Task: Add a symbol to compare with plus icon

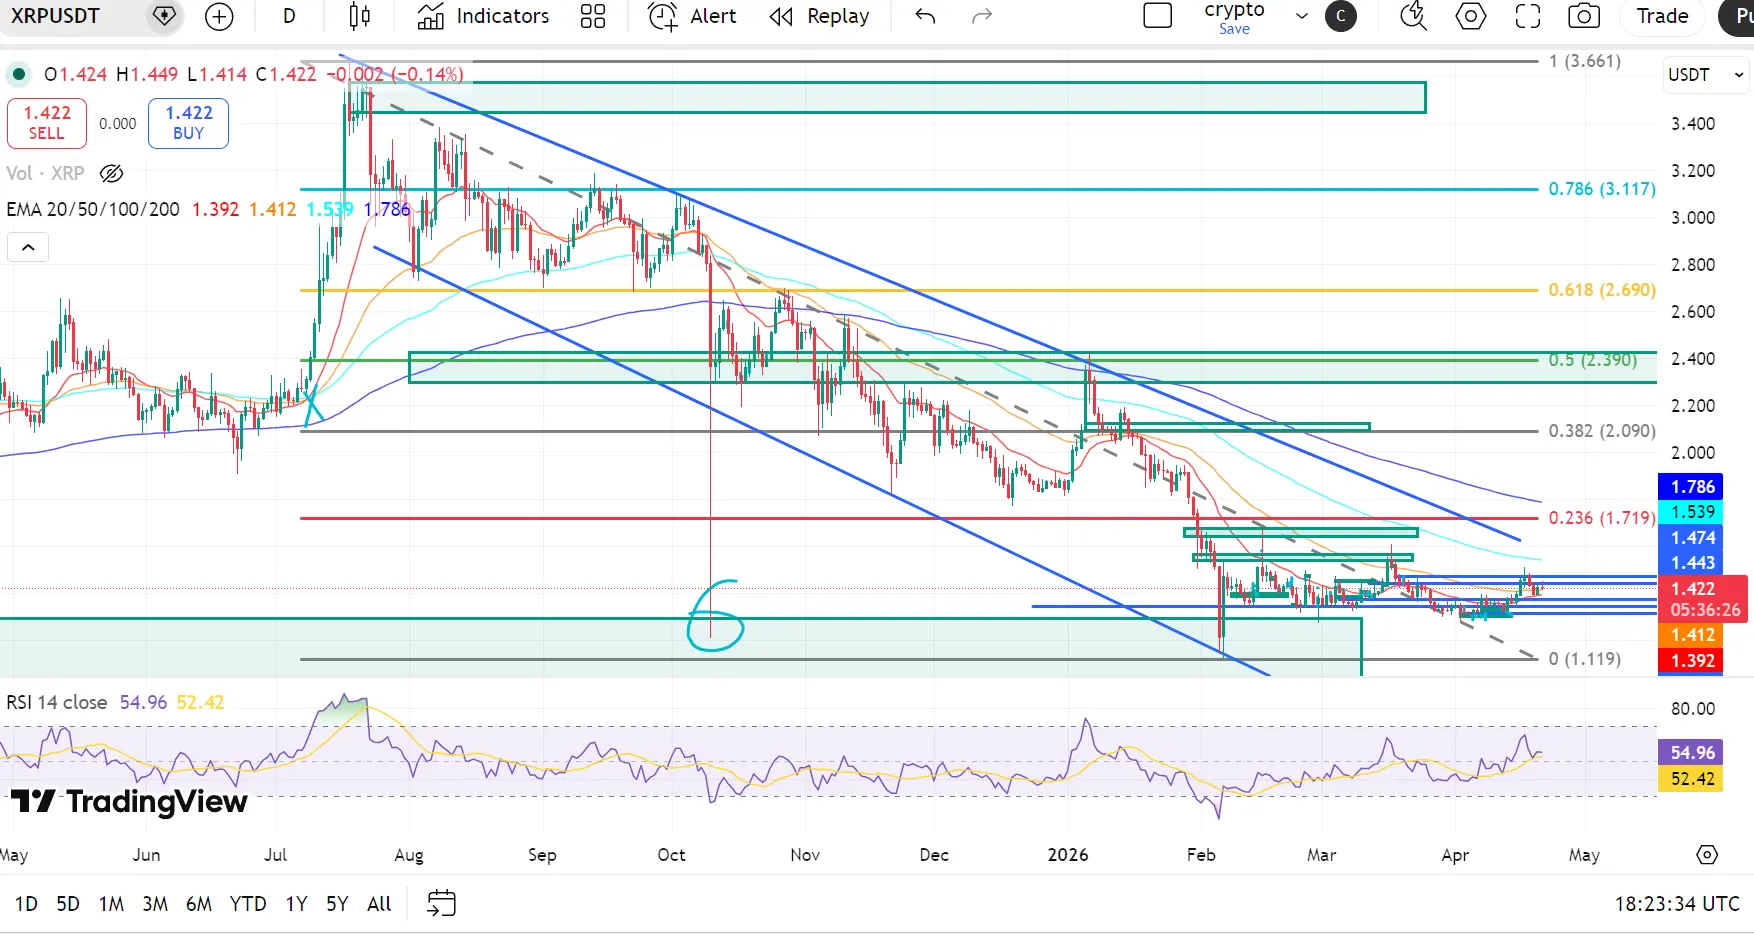Action: pyautogui.click(x=219, y=16)
